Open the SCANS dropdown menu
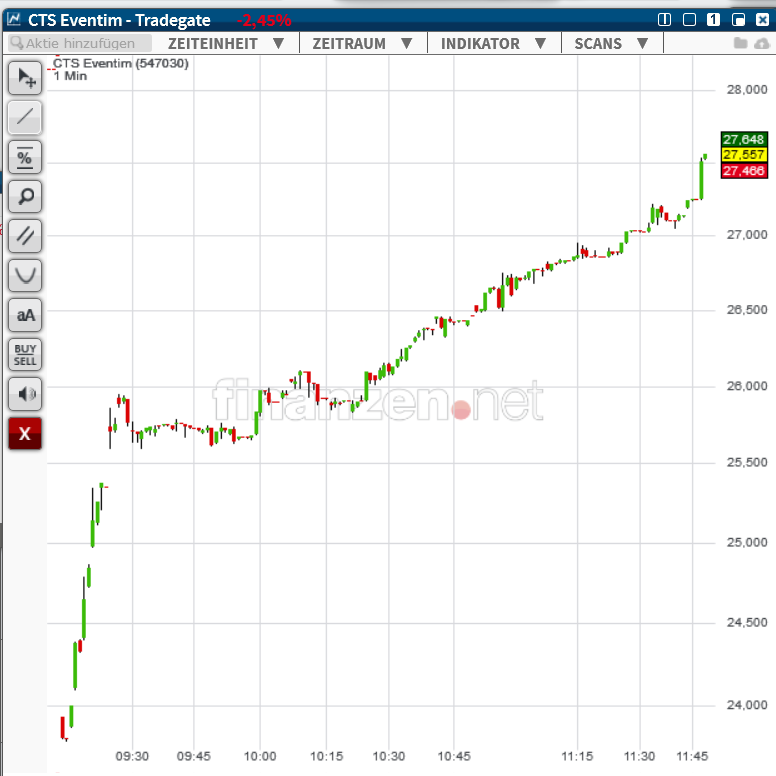Viewport: 776px width, 776px height. tap(611, 44)
